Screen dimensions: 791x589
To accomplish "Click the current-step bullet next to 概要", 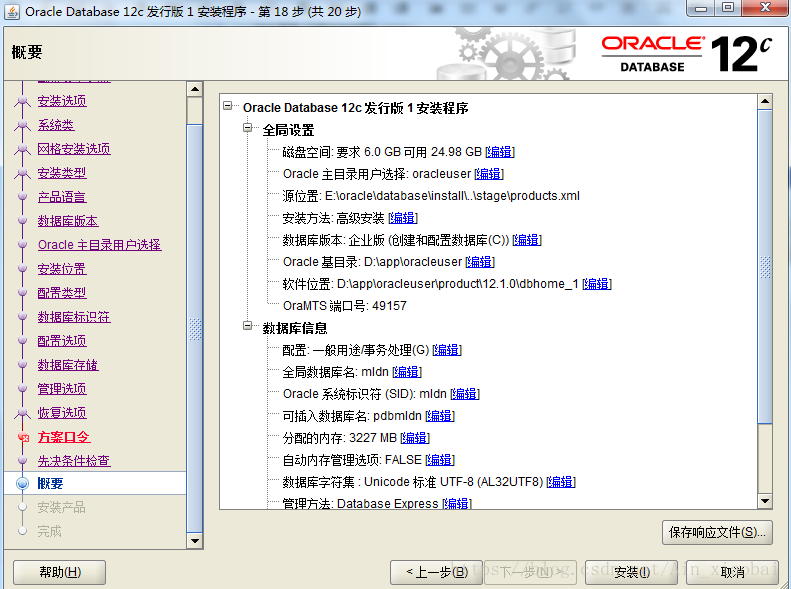I will (x=22, y=483).
